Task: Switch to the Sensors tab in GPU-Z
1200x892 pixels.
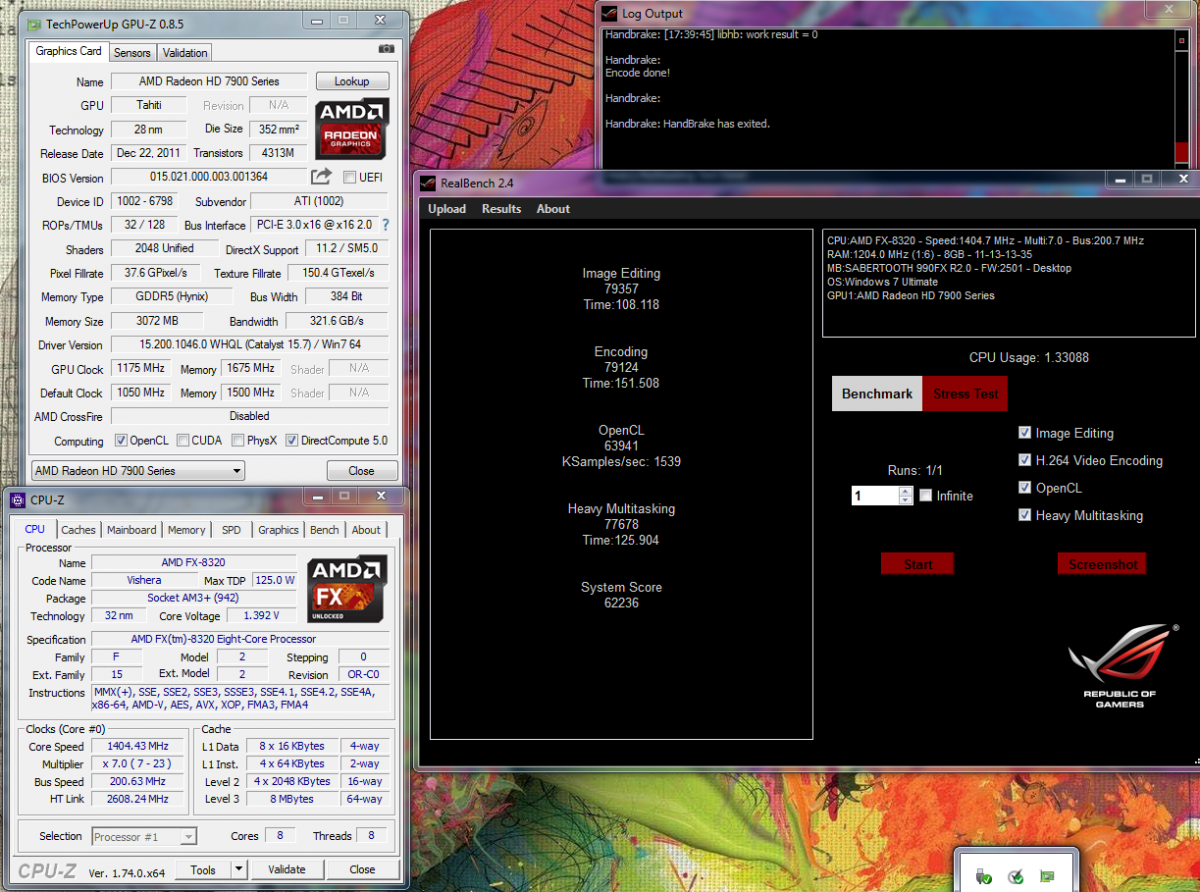Action: (132, 53)
